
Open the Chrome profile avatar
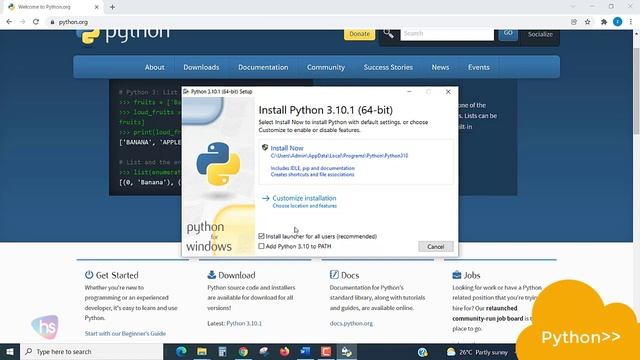click(x=618, y=22)
